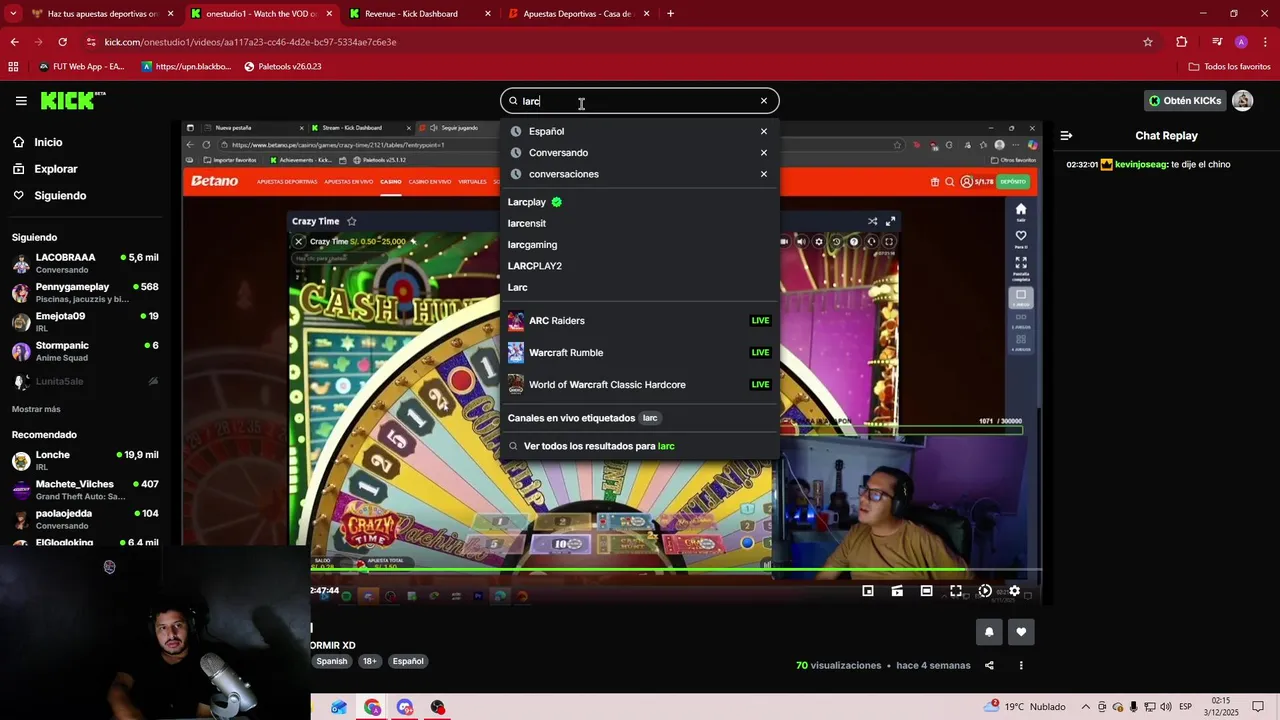Open the Pennygameplay followed channel
This screenshot has width=1280, height=720.
click(x=85, y=292)
